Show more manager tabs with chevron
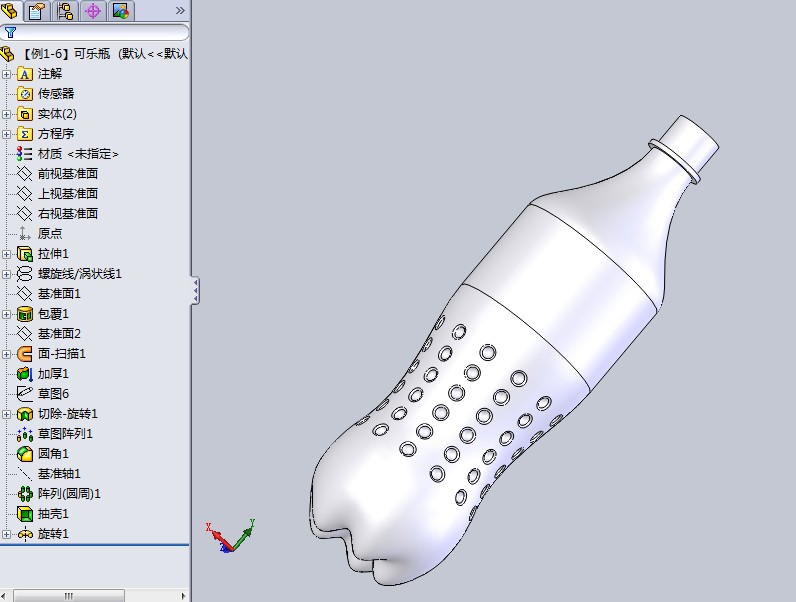Image resolution: width=796 pixels, height=602 pixels. (x=180, y=11)
